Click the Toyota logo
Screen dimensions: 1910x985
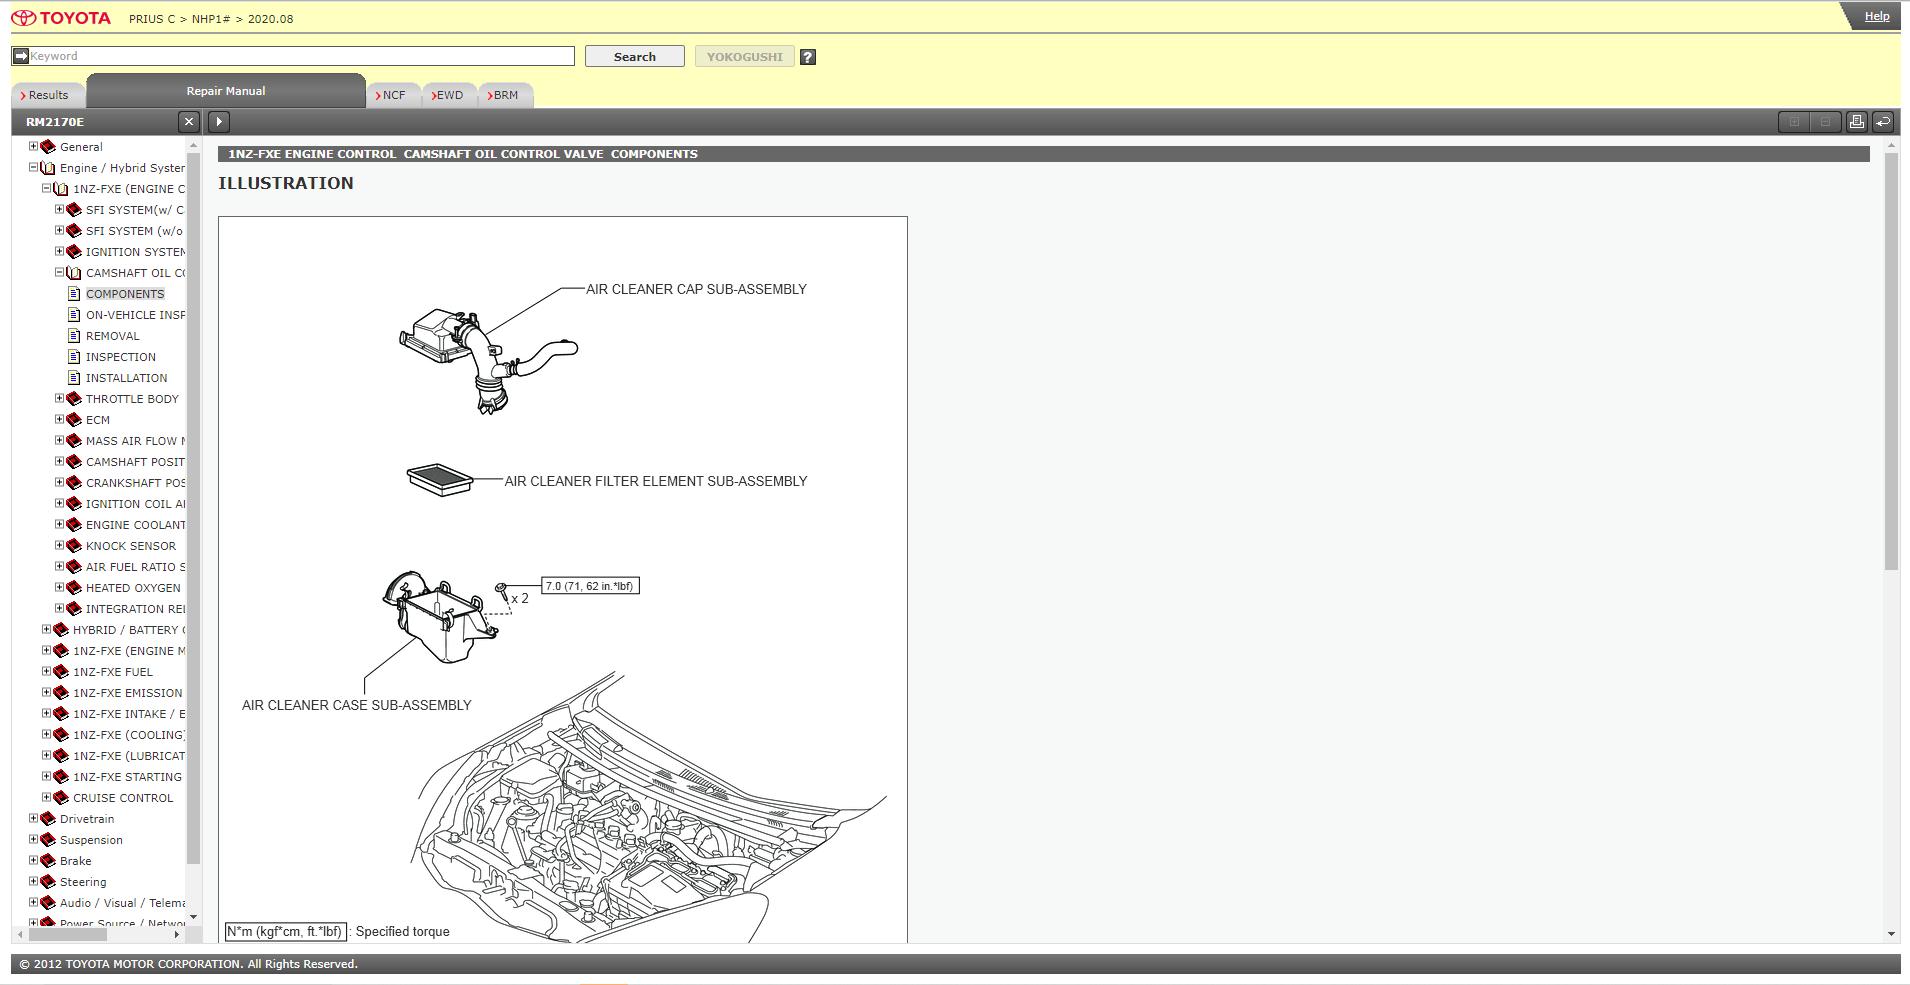click(x=62, y=18)
